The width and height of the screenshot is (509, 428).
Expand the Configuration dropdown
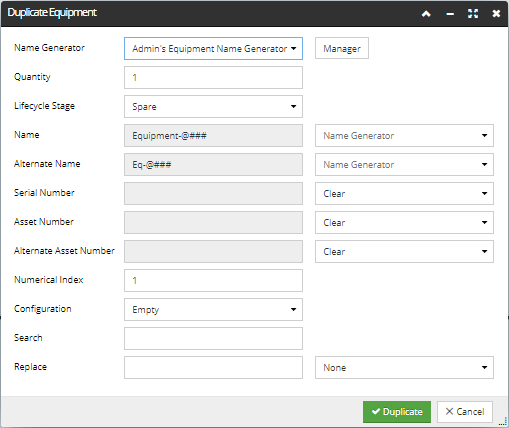(x=213, y=310)
